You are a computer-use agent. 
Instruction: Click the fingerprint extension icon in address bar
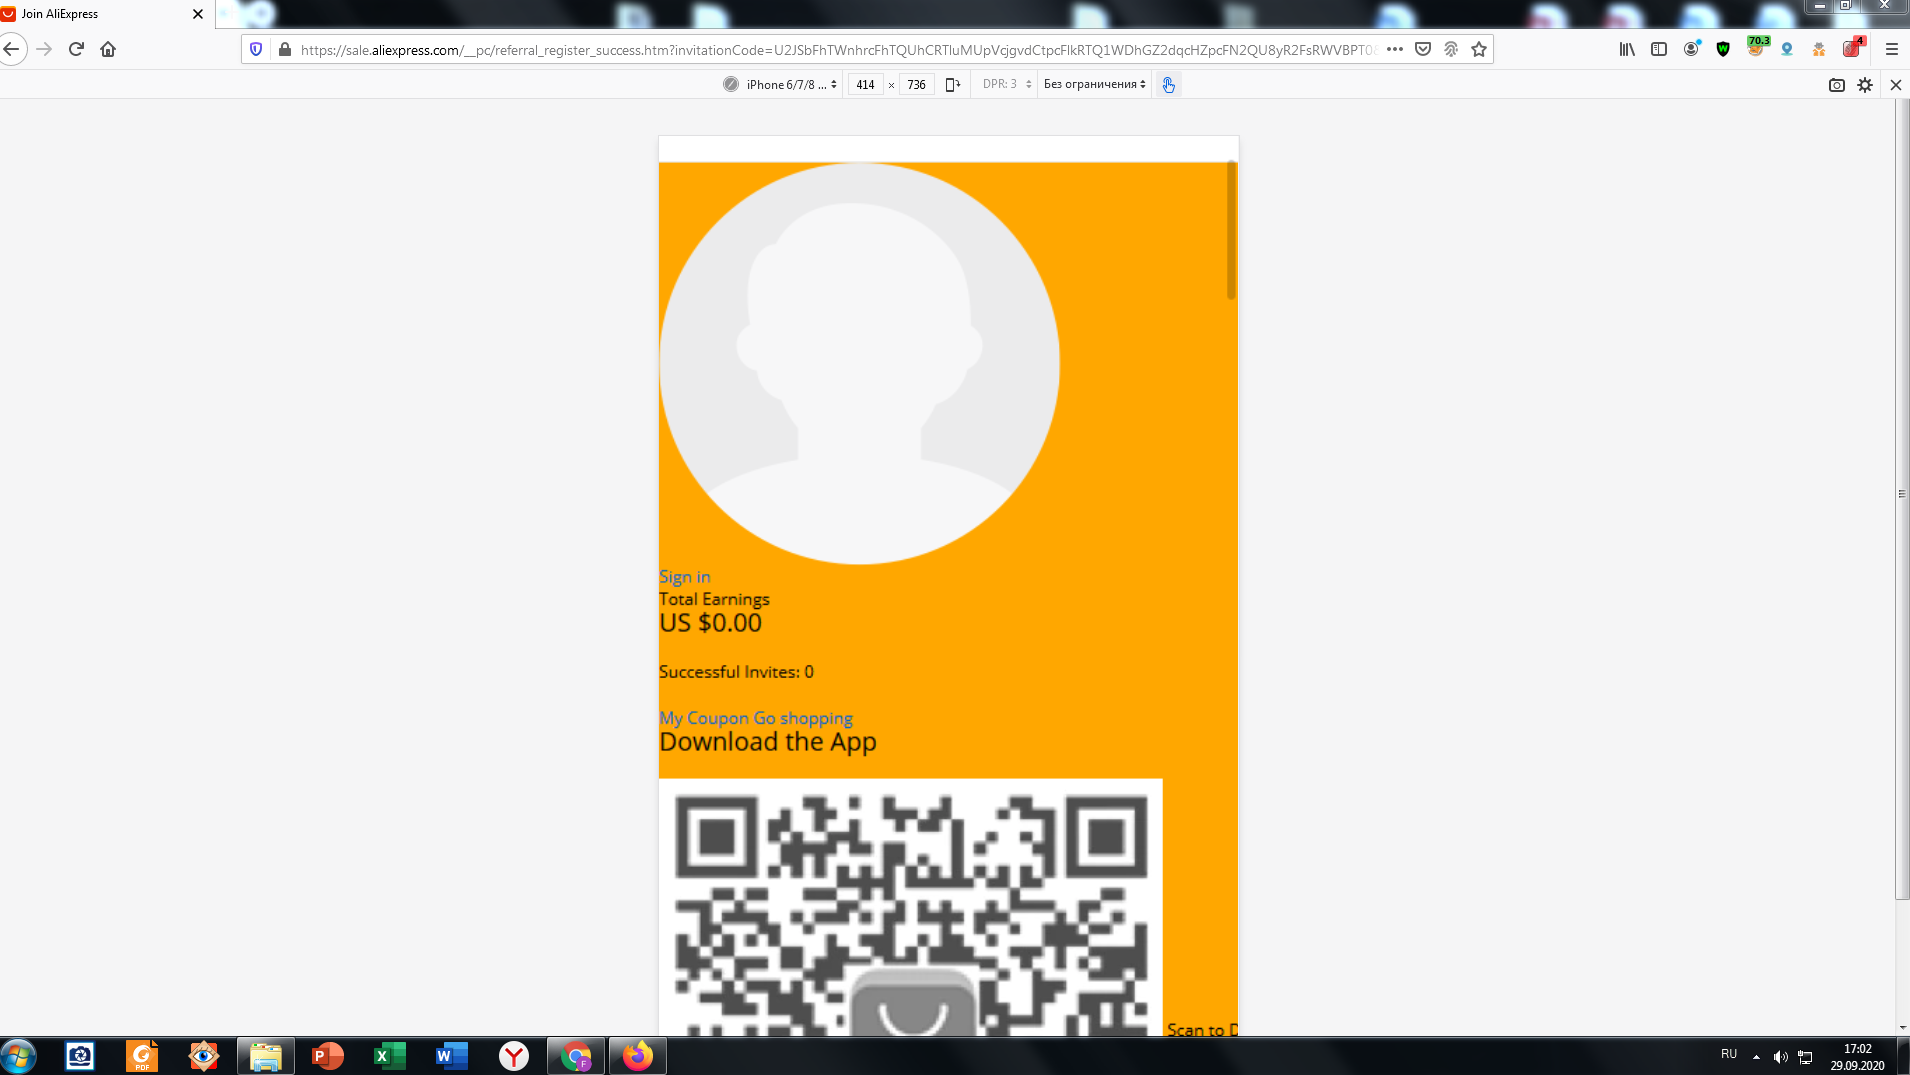[1451, 49]
